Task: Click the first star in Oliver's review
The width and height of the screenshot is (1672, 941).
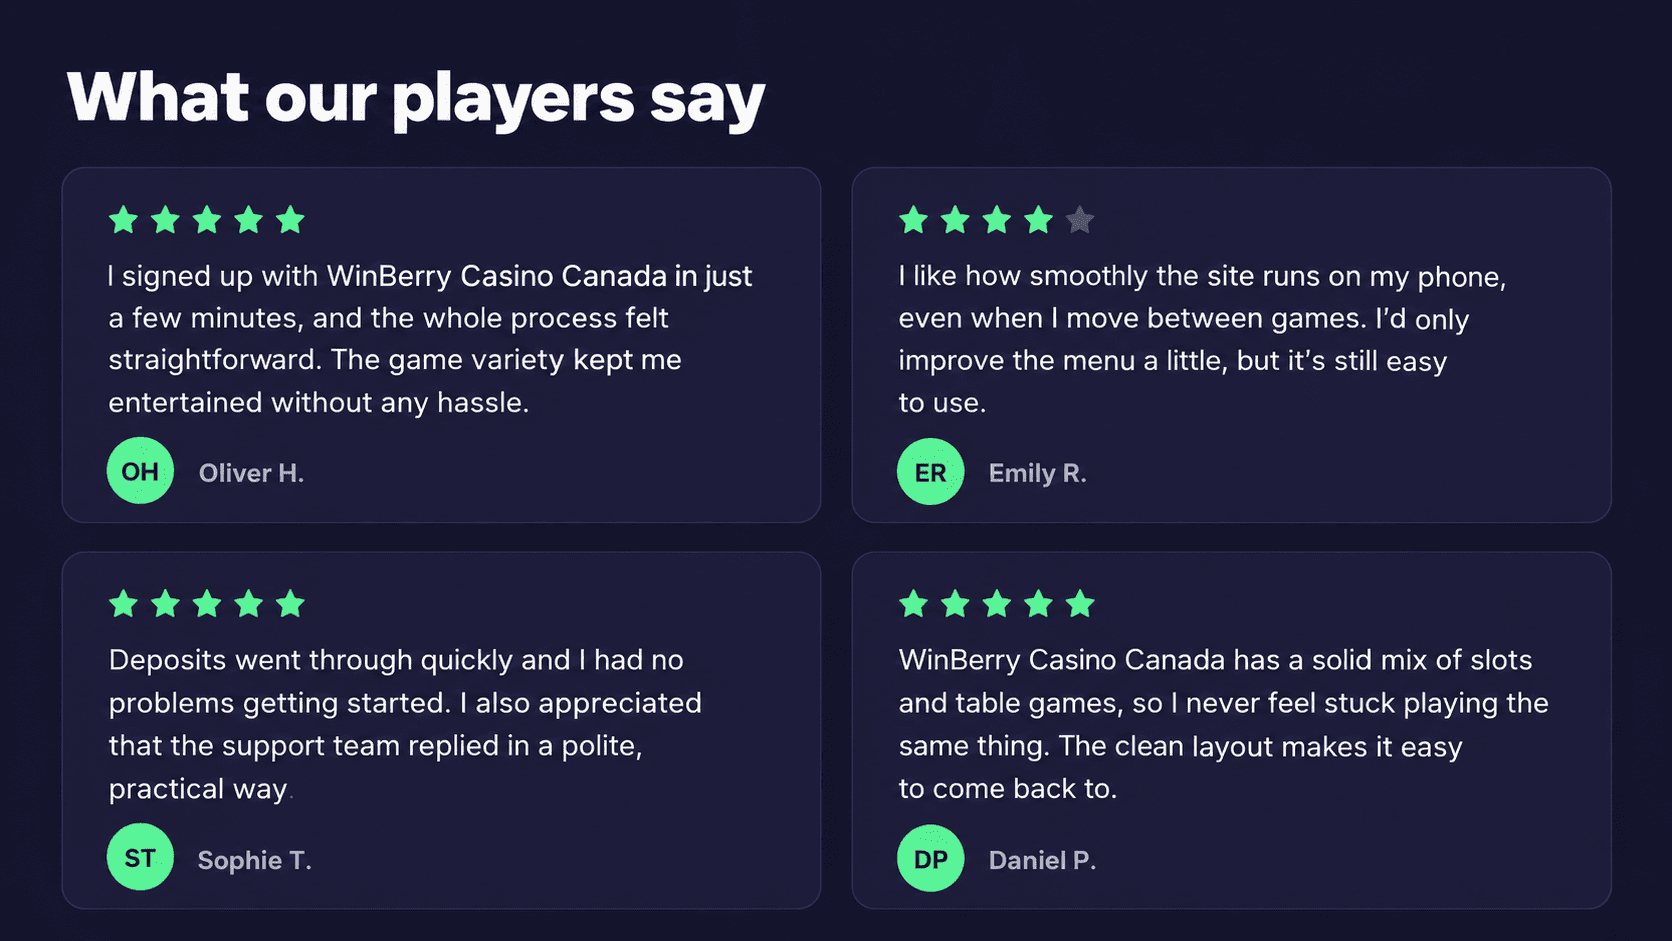Action: tap(123, 219)
